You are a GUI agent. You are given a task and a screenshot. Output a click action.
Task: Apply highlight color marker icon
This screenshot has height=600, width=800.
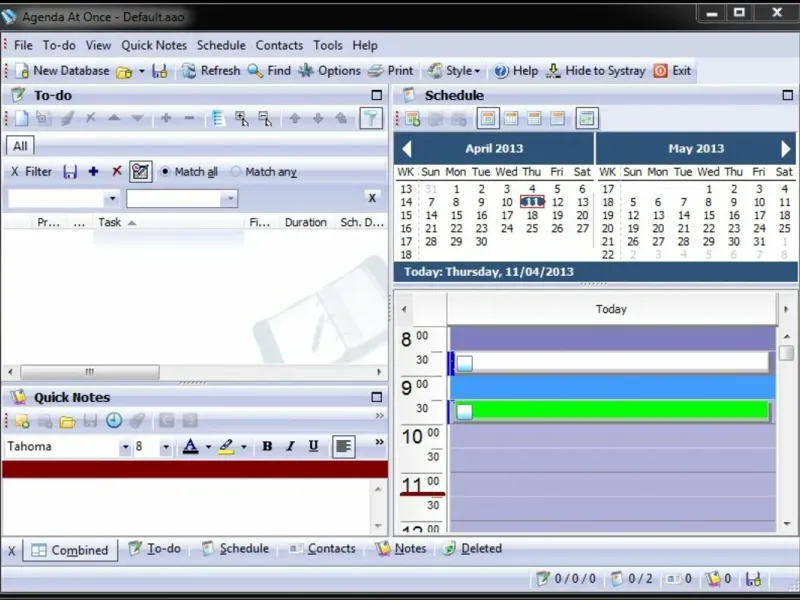226,446
